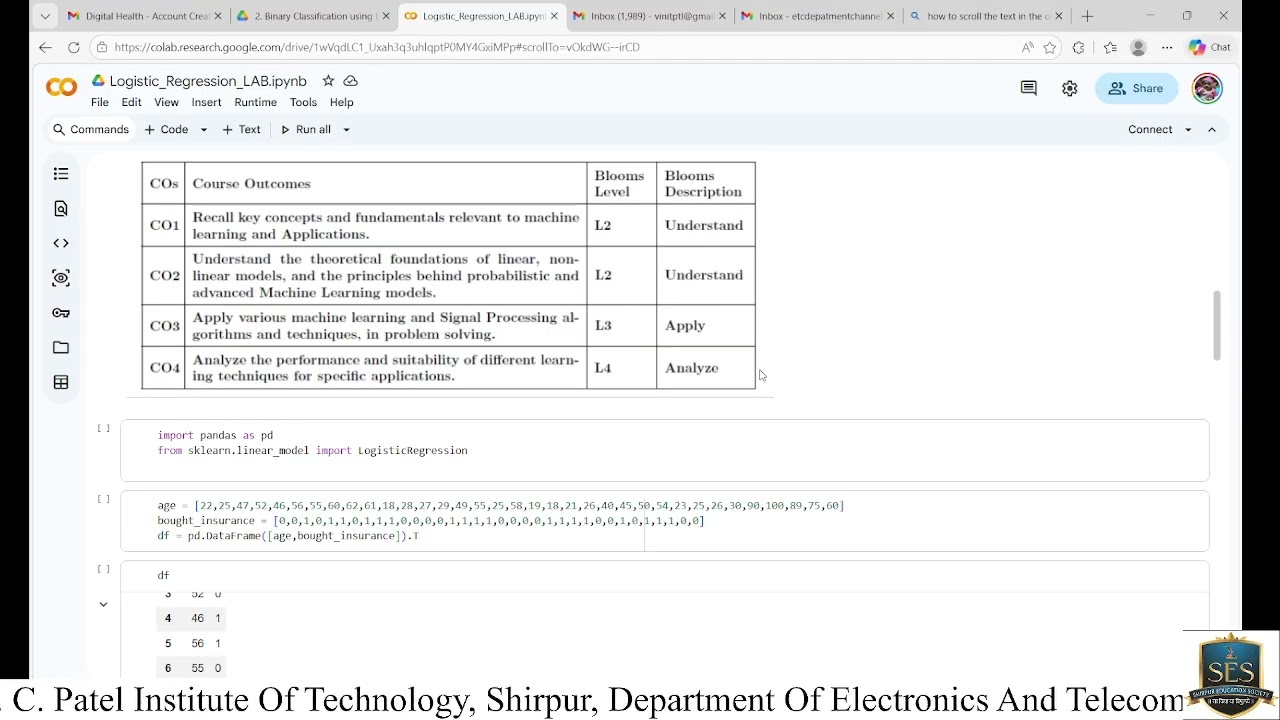
Task: Star the Logistic_Regression_LAB notebook
Action: 328,81
